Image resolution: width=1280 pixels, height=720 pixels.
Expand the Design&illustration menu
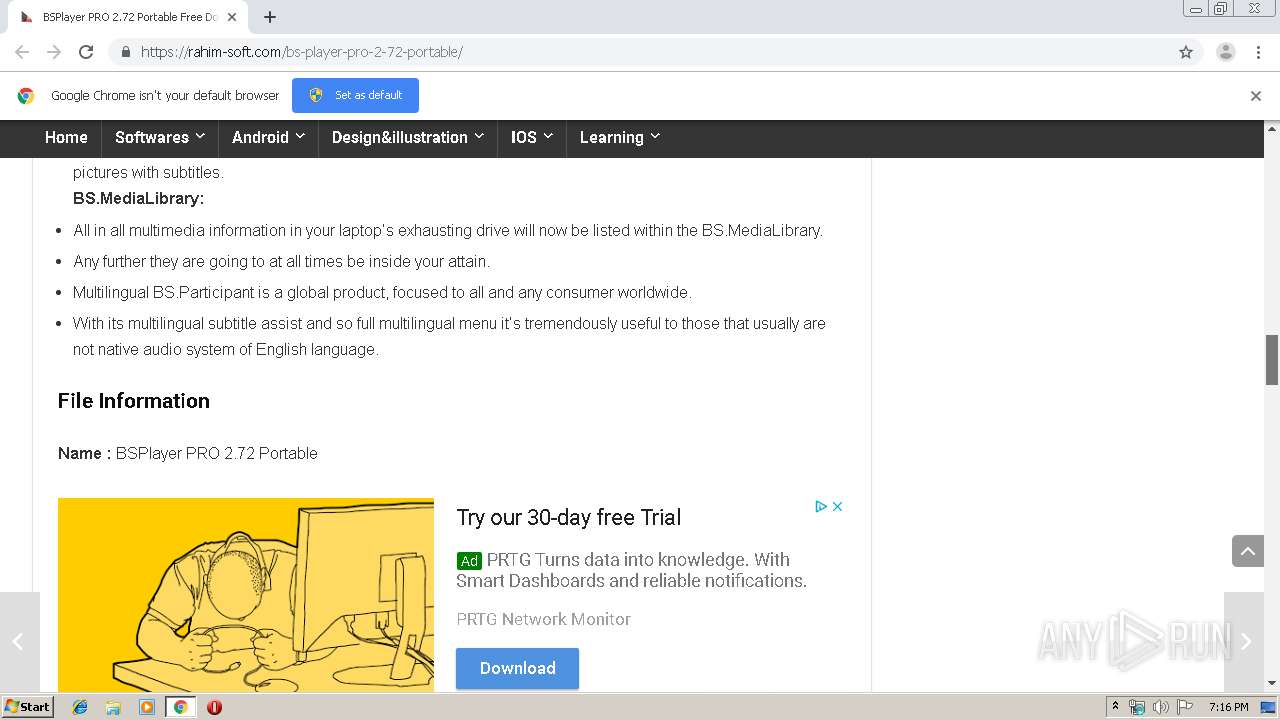coord(408,138)
